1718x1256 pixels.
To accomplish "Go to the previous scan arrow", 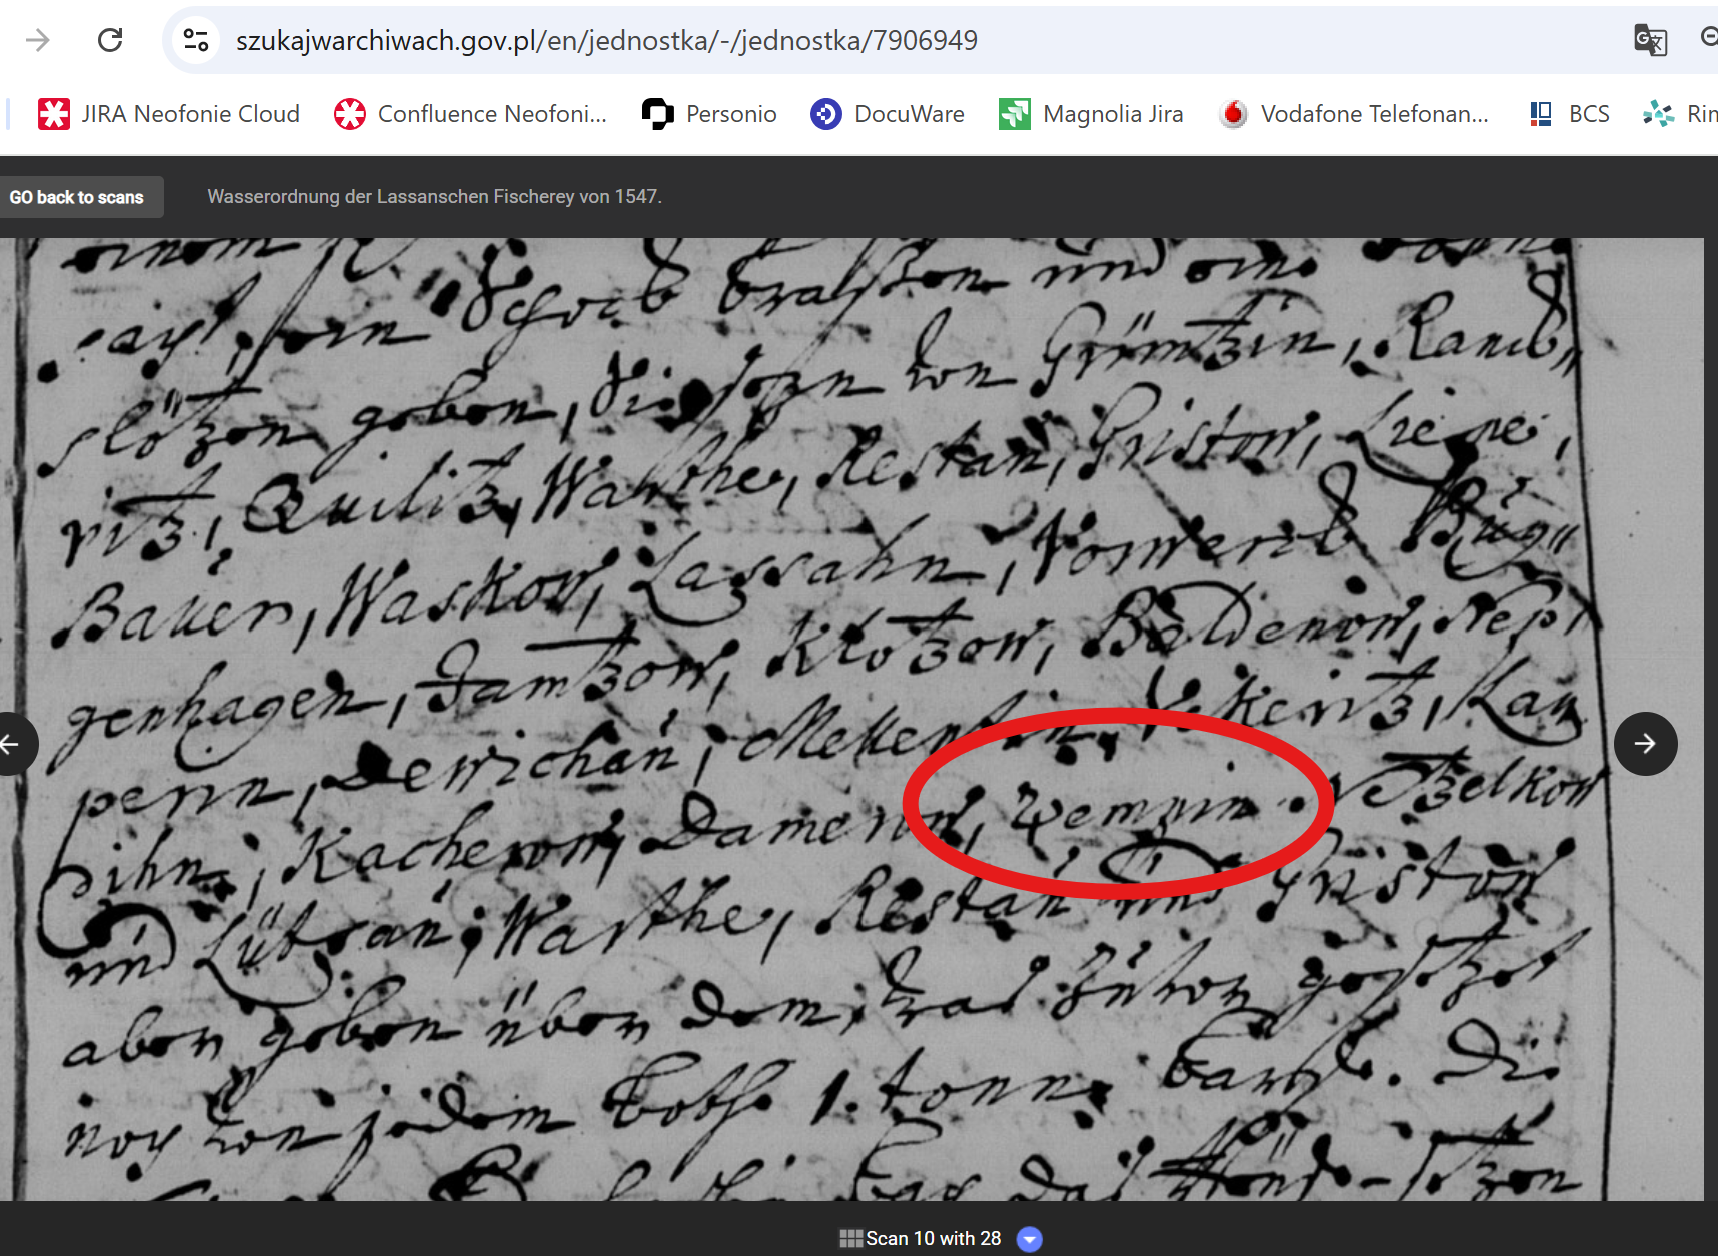I will tap(12, 744).
